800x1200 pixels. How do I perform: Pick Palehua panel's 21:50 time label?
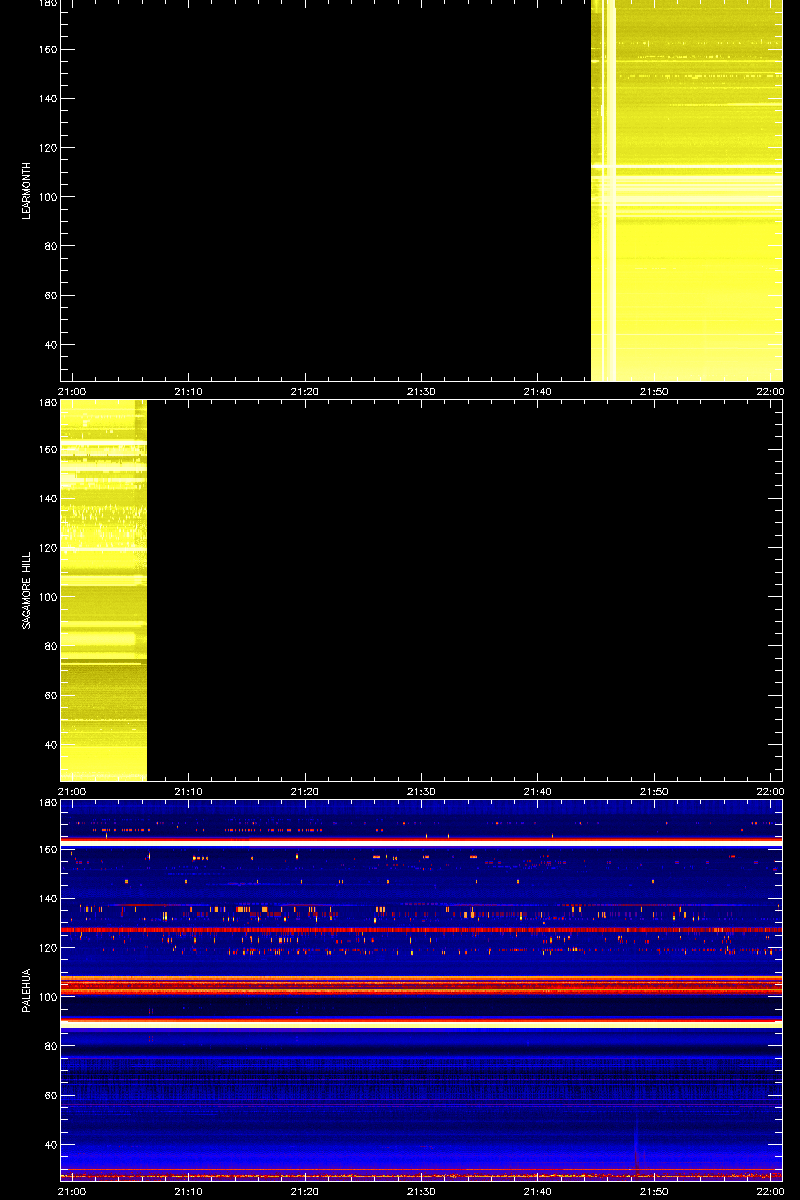pos(654,1191)
